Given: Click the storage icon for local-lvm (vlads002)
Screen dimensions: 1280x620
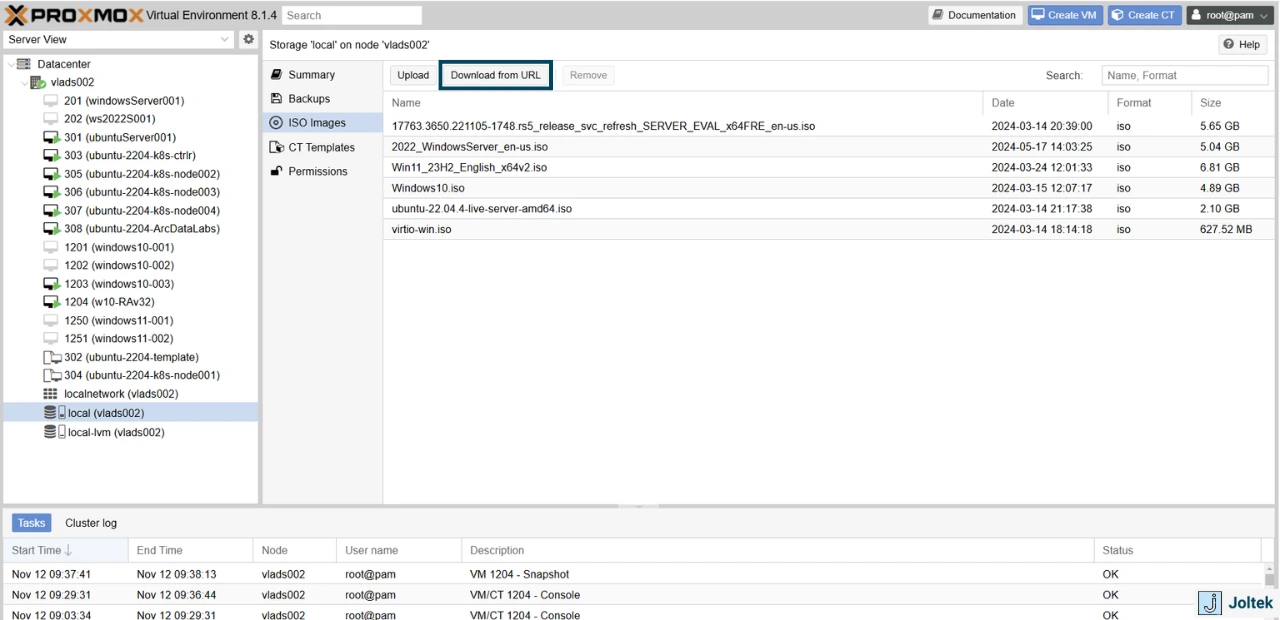Looking at the screenshot, I should pos(54,432).
